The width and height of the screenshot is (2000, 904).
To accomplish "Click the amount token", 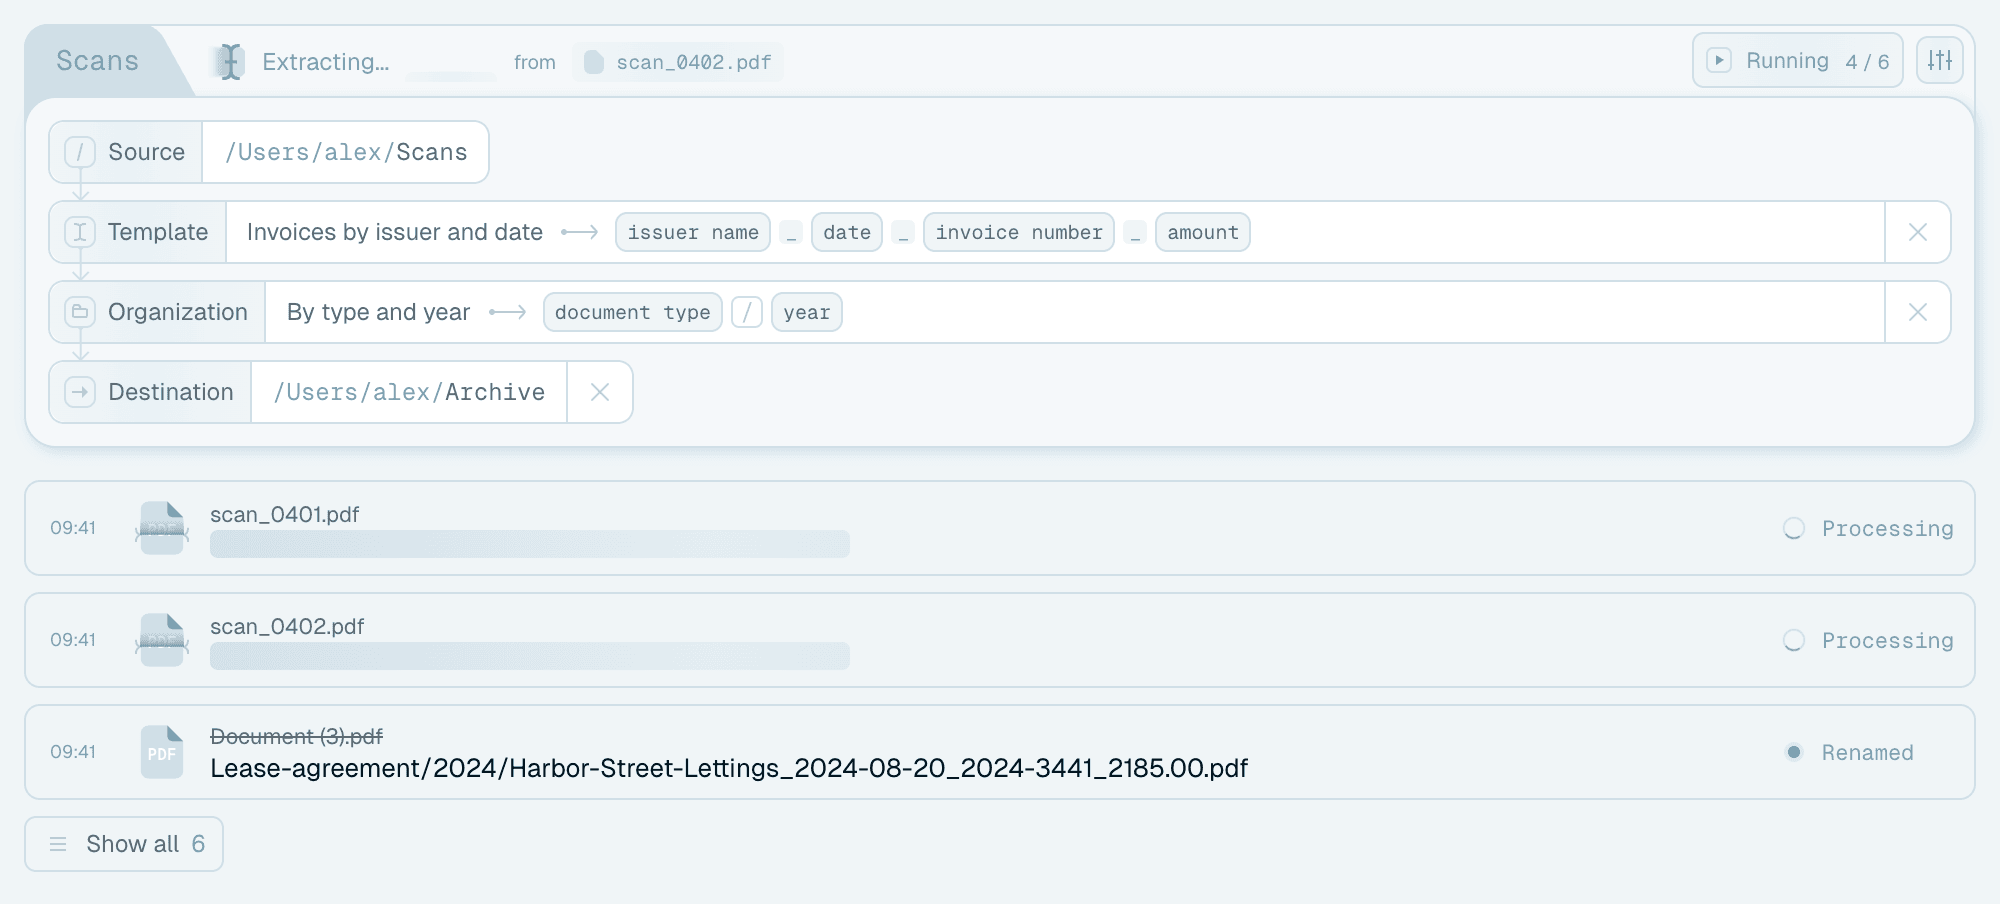I will point(1203,232).
